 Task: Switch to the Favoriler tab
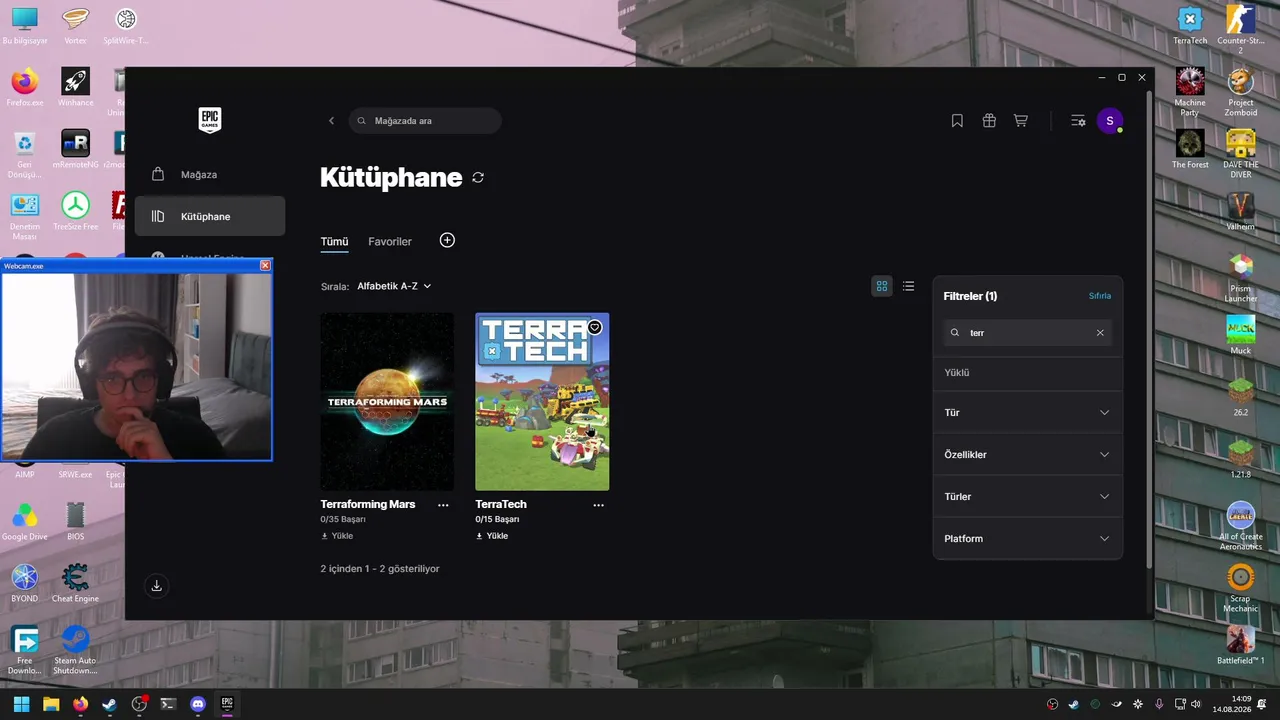pyautogui.click(x=390, y=242)
